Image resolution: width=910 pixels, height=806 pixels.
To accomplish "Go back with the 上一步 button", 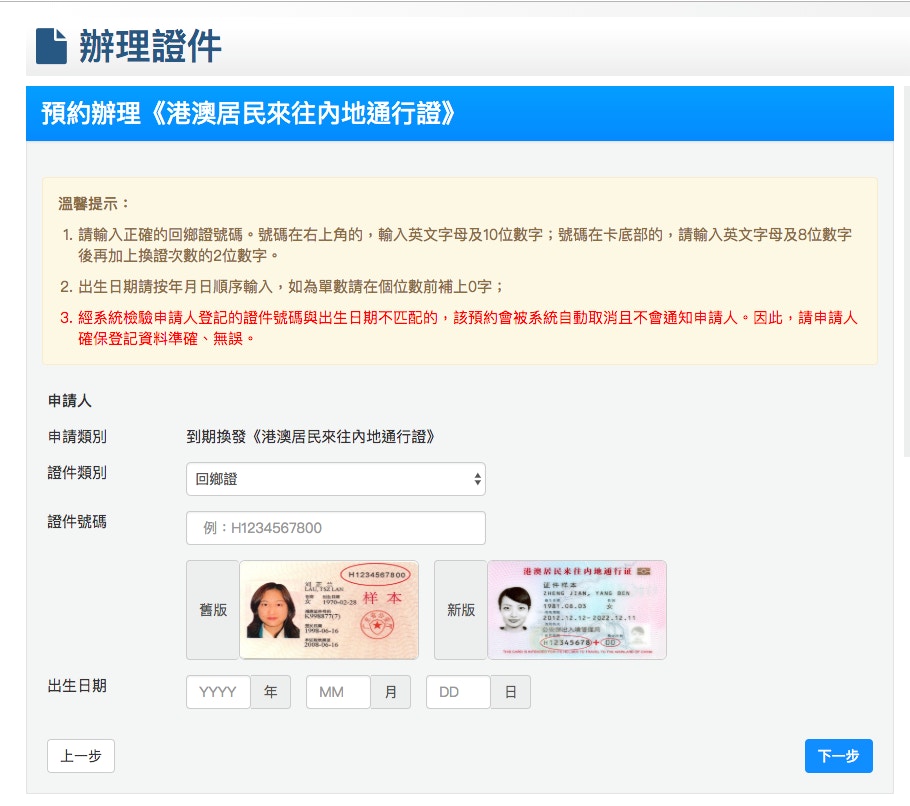I will [x=81, y=756].
